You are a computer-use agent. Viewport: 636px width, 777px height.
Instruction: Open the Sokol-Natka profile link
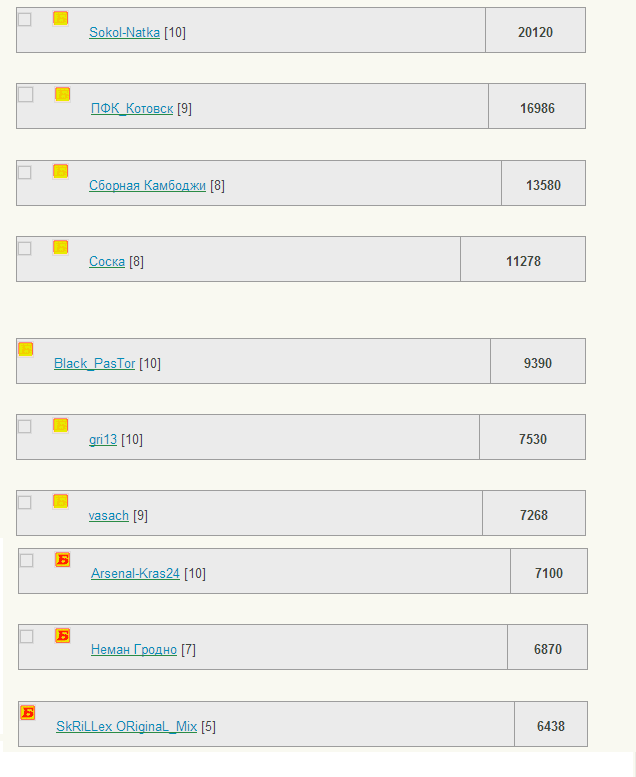pyautogui.click(x=124, y=33)
